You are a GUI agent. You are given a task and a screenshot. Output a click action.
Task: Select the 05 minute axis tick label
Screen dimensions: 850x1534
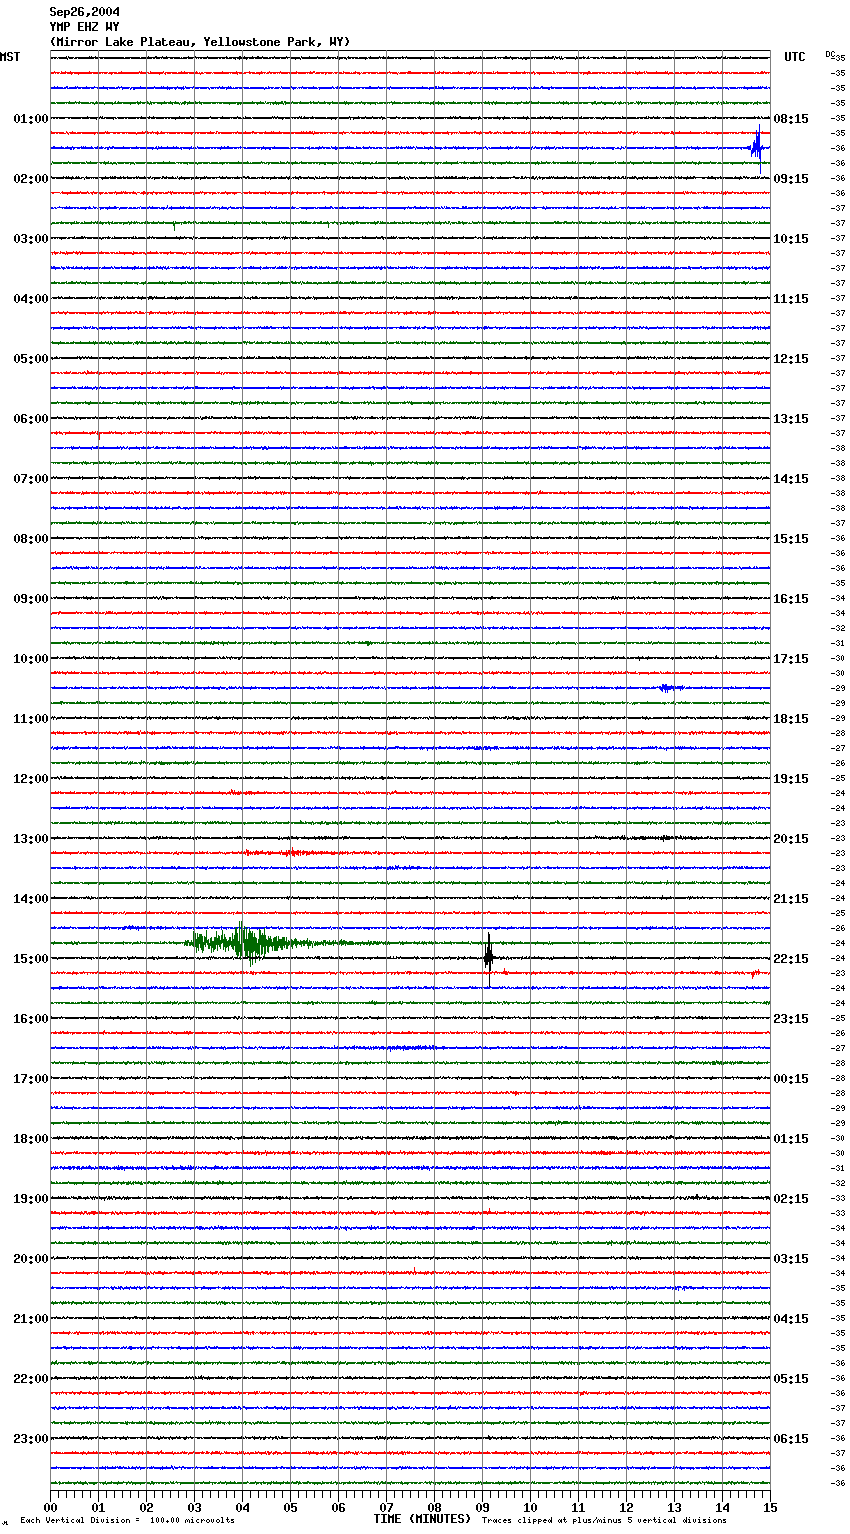click(290, 1507)
